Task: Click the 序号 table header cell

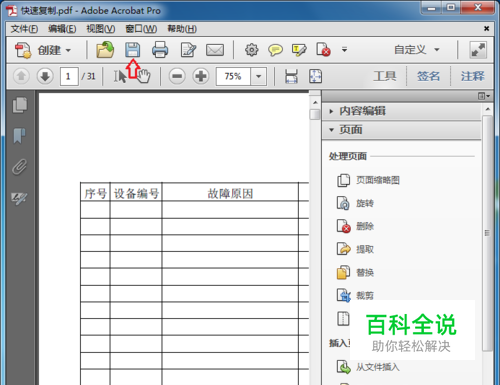Action: pyautogui.click(x=95, y=193)
